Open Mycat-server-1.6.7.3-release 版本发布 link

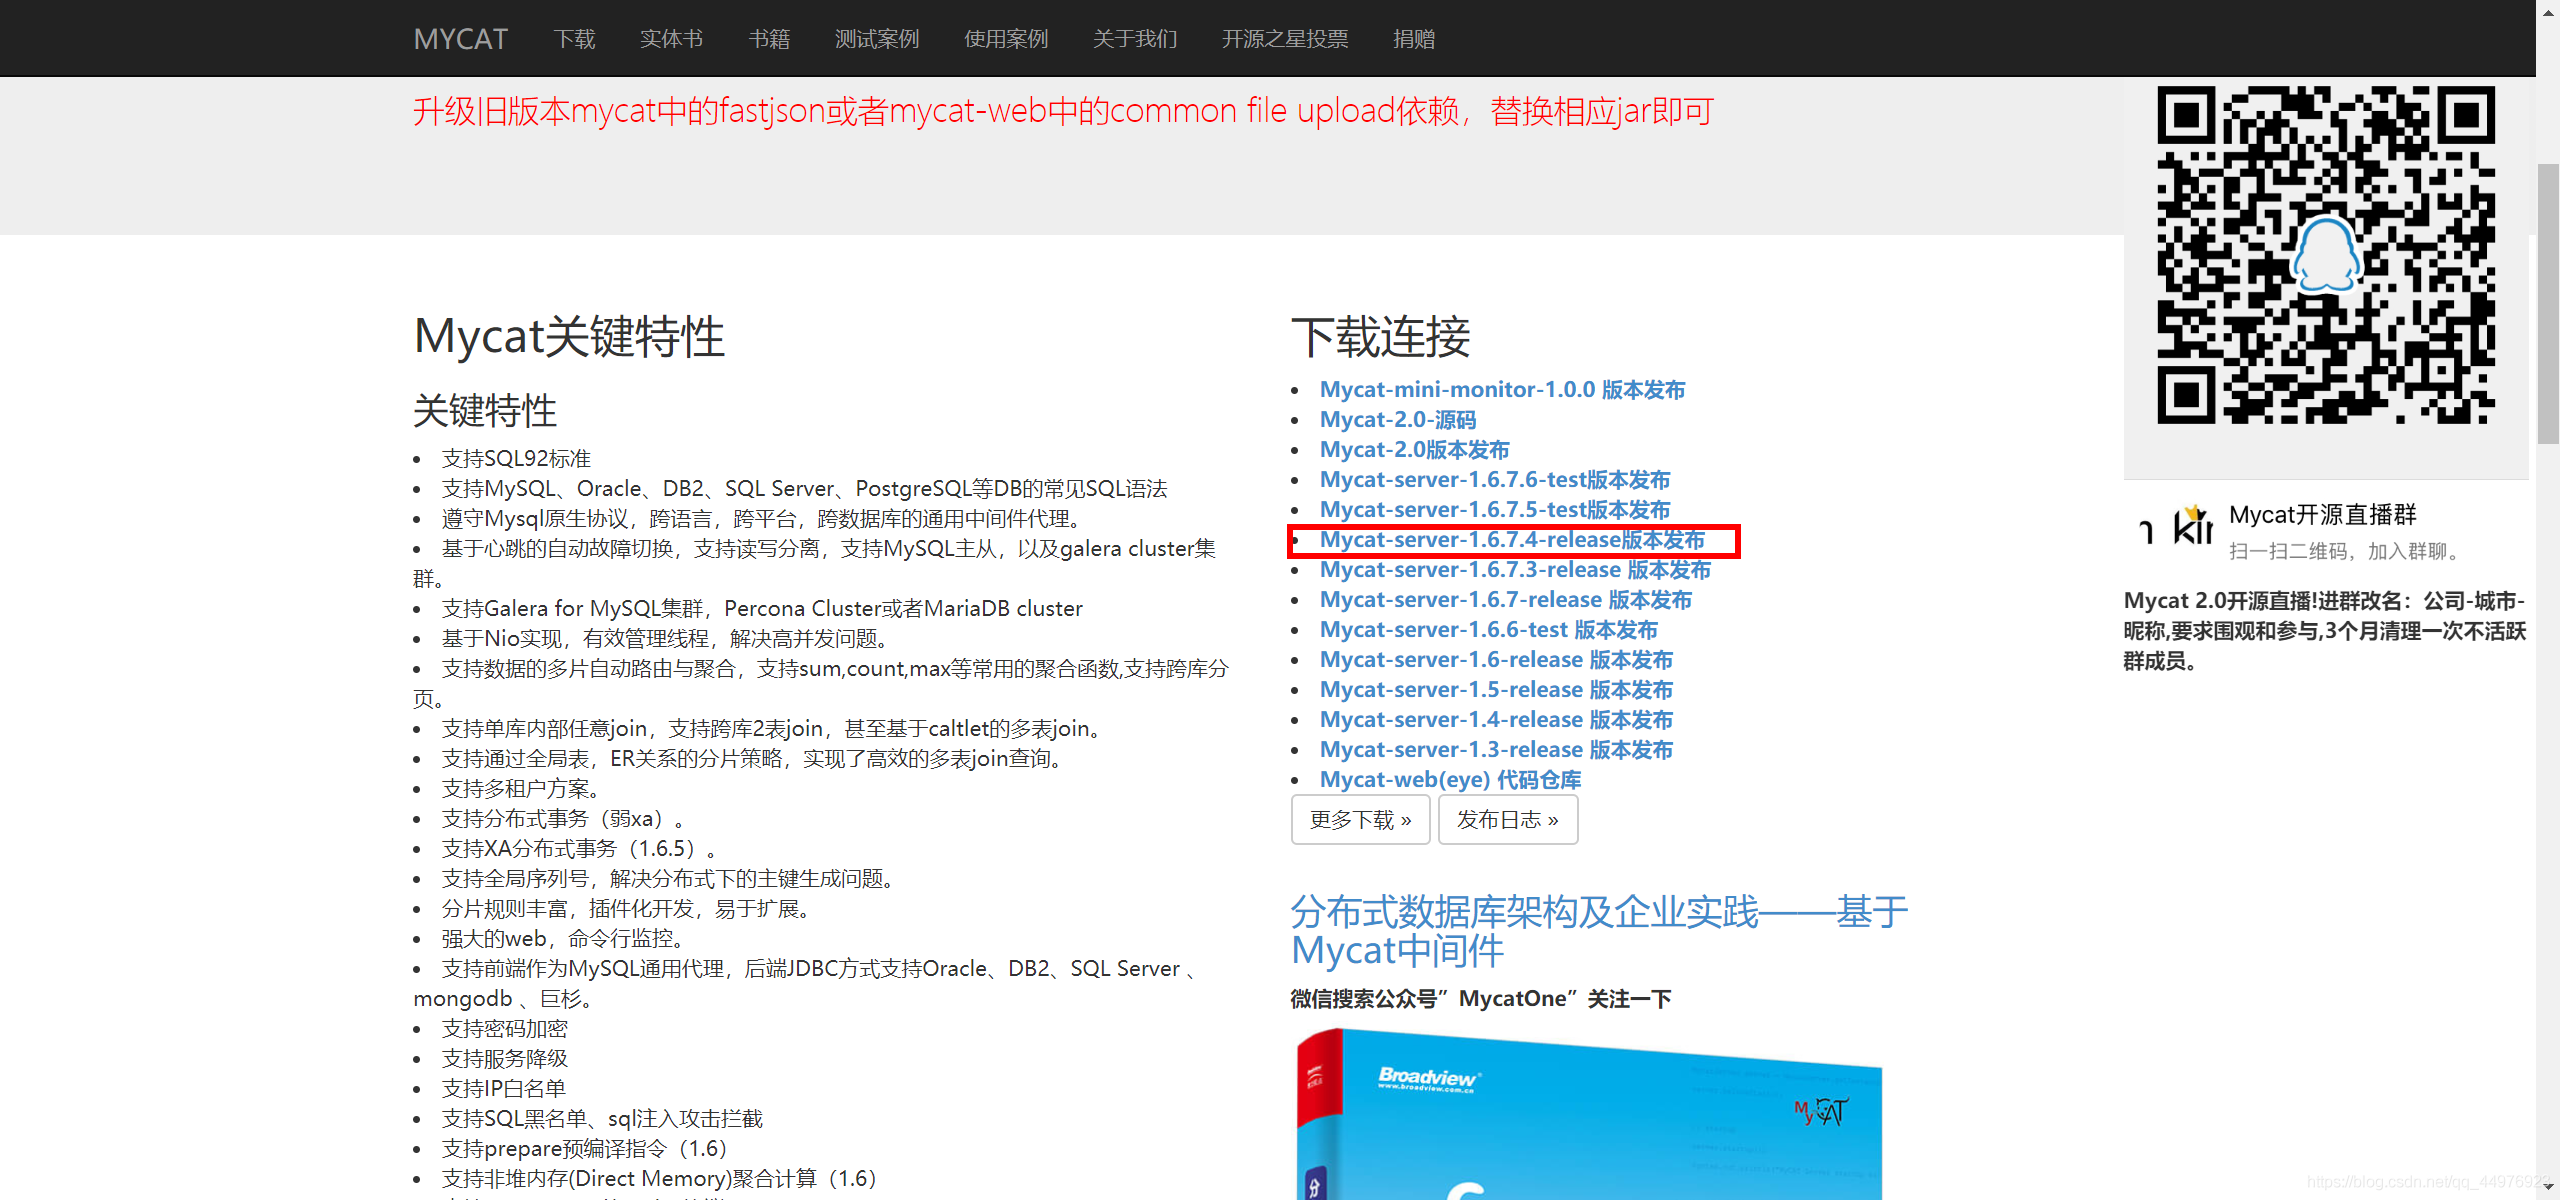pyautogui.click(x=1515, y=570)
